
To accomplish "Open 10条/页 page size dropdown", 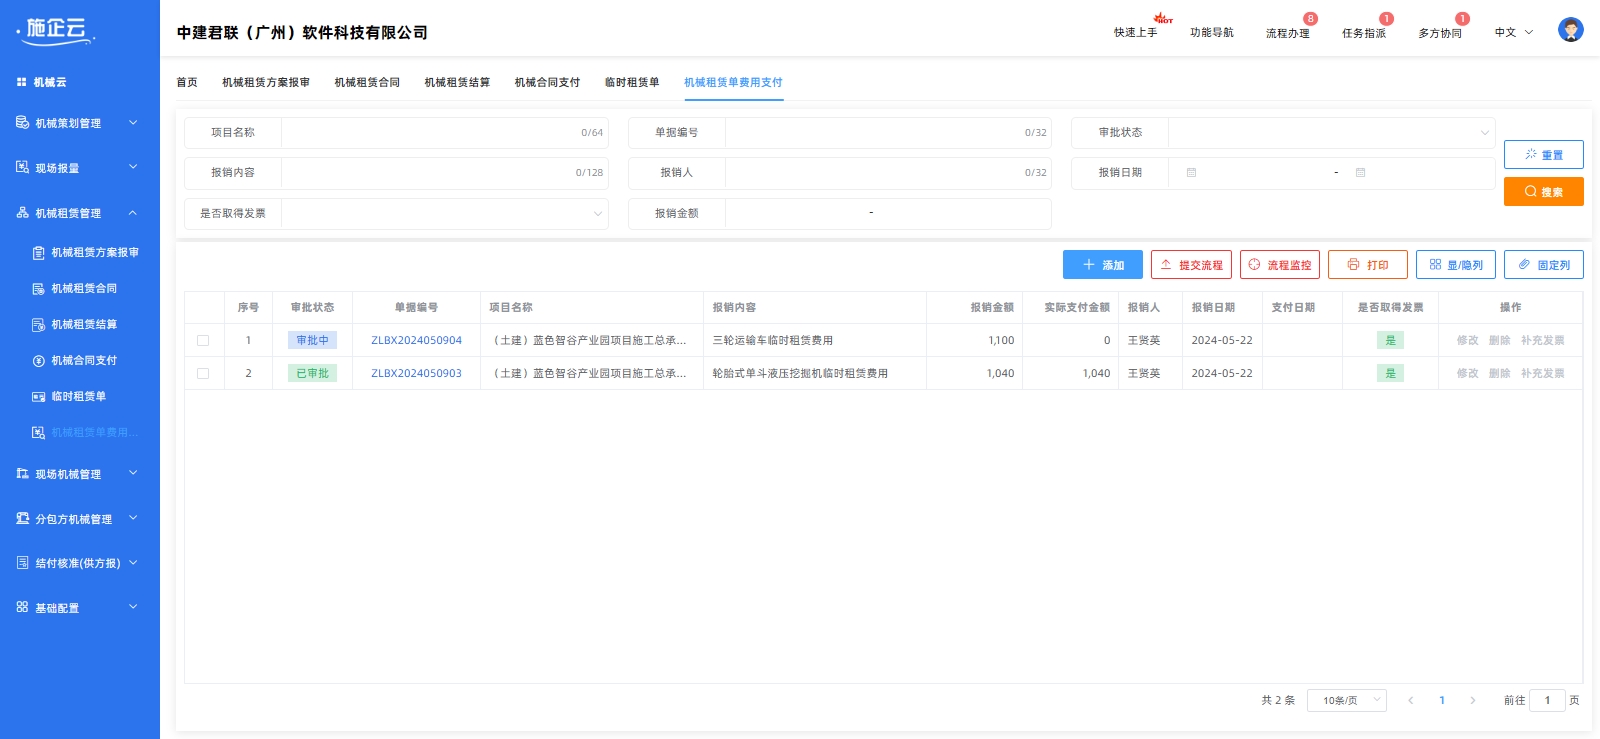I will [x=1346, y=701].
